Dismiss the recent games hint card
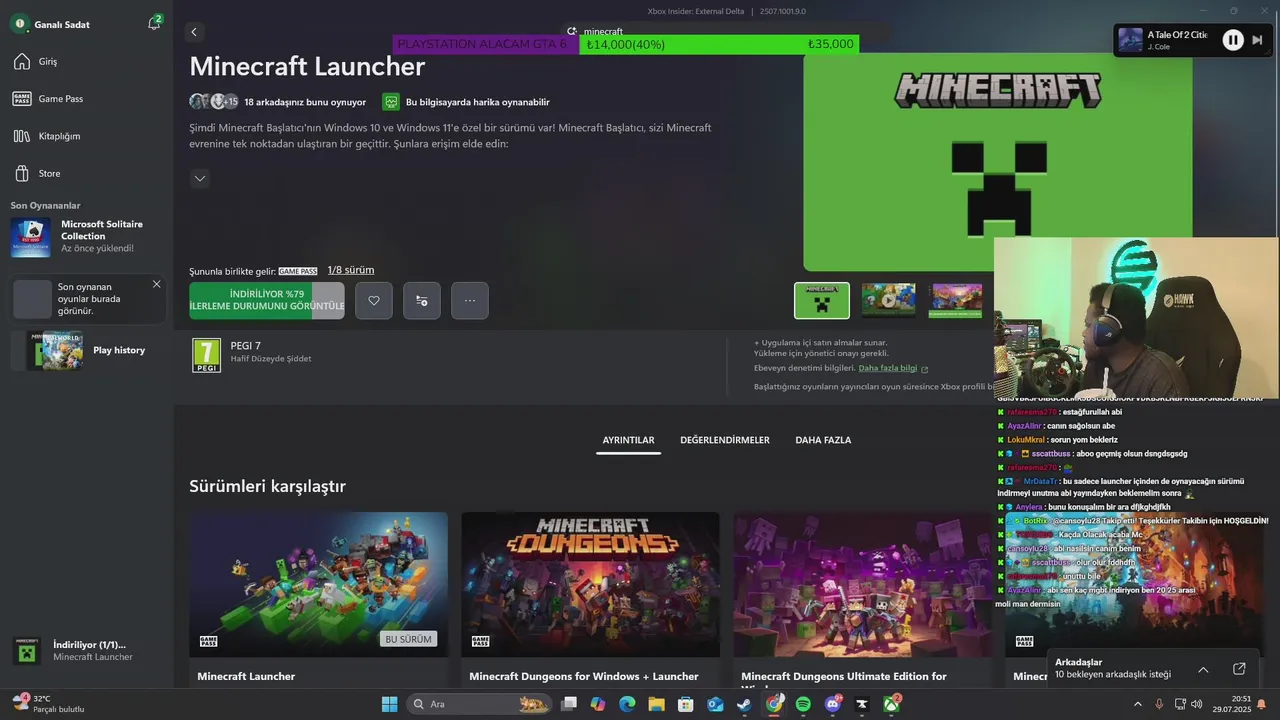This screenshot has width=1280, height=720. click(156, 284)
